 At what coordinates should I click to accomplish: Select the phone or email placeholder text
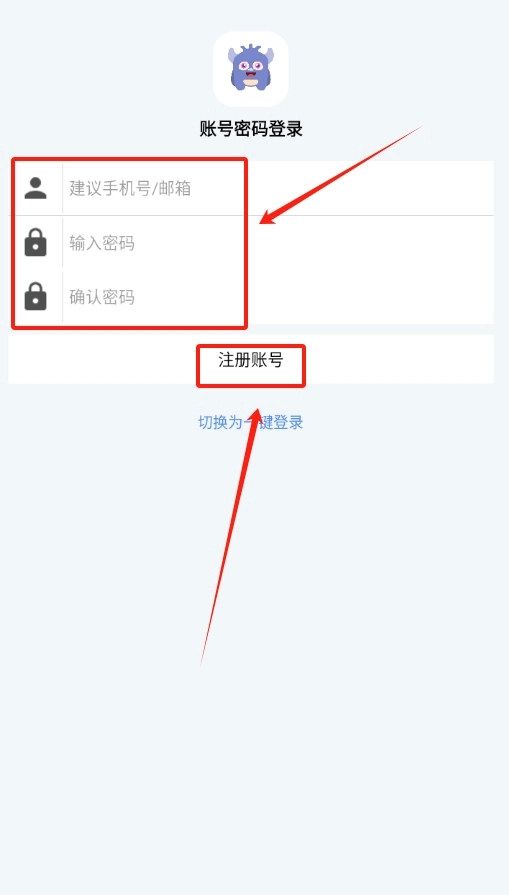[x=130, y=188]
